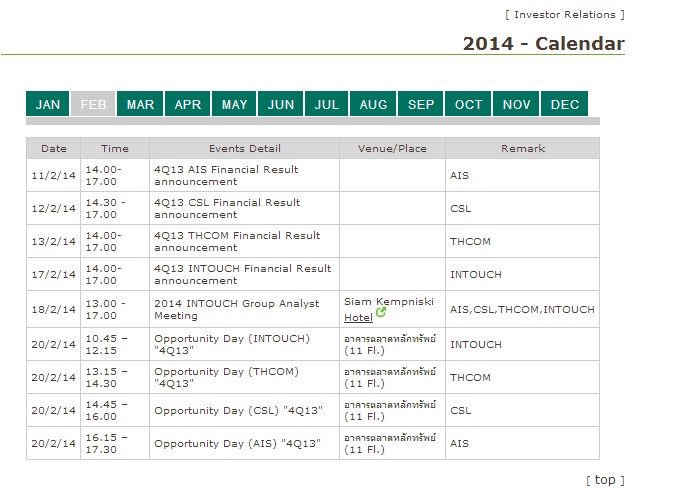Click the 13.00 - 17.00 time cell
The width and height of the screenshot is (677, 488).
(x=115, y=309)
